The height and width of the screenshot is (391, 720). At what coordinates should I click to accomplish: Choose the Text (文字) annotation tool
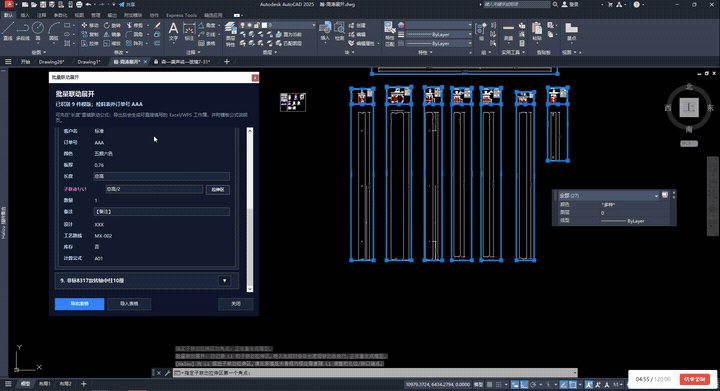point(173,31)
